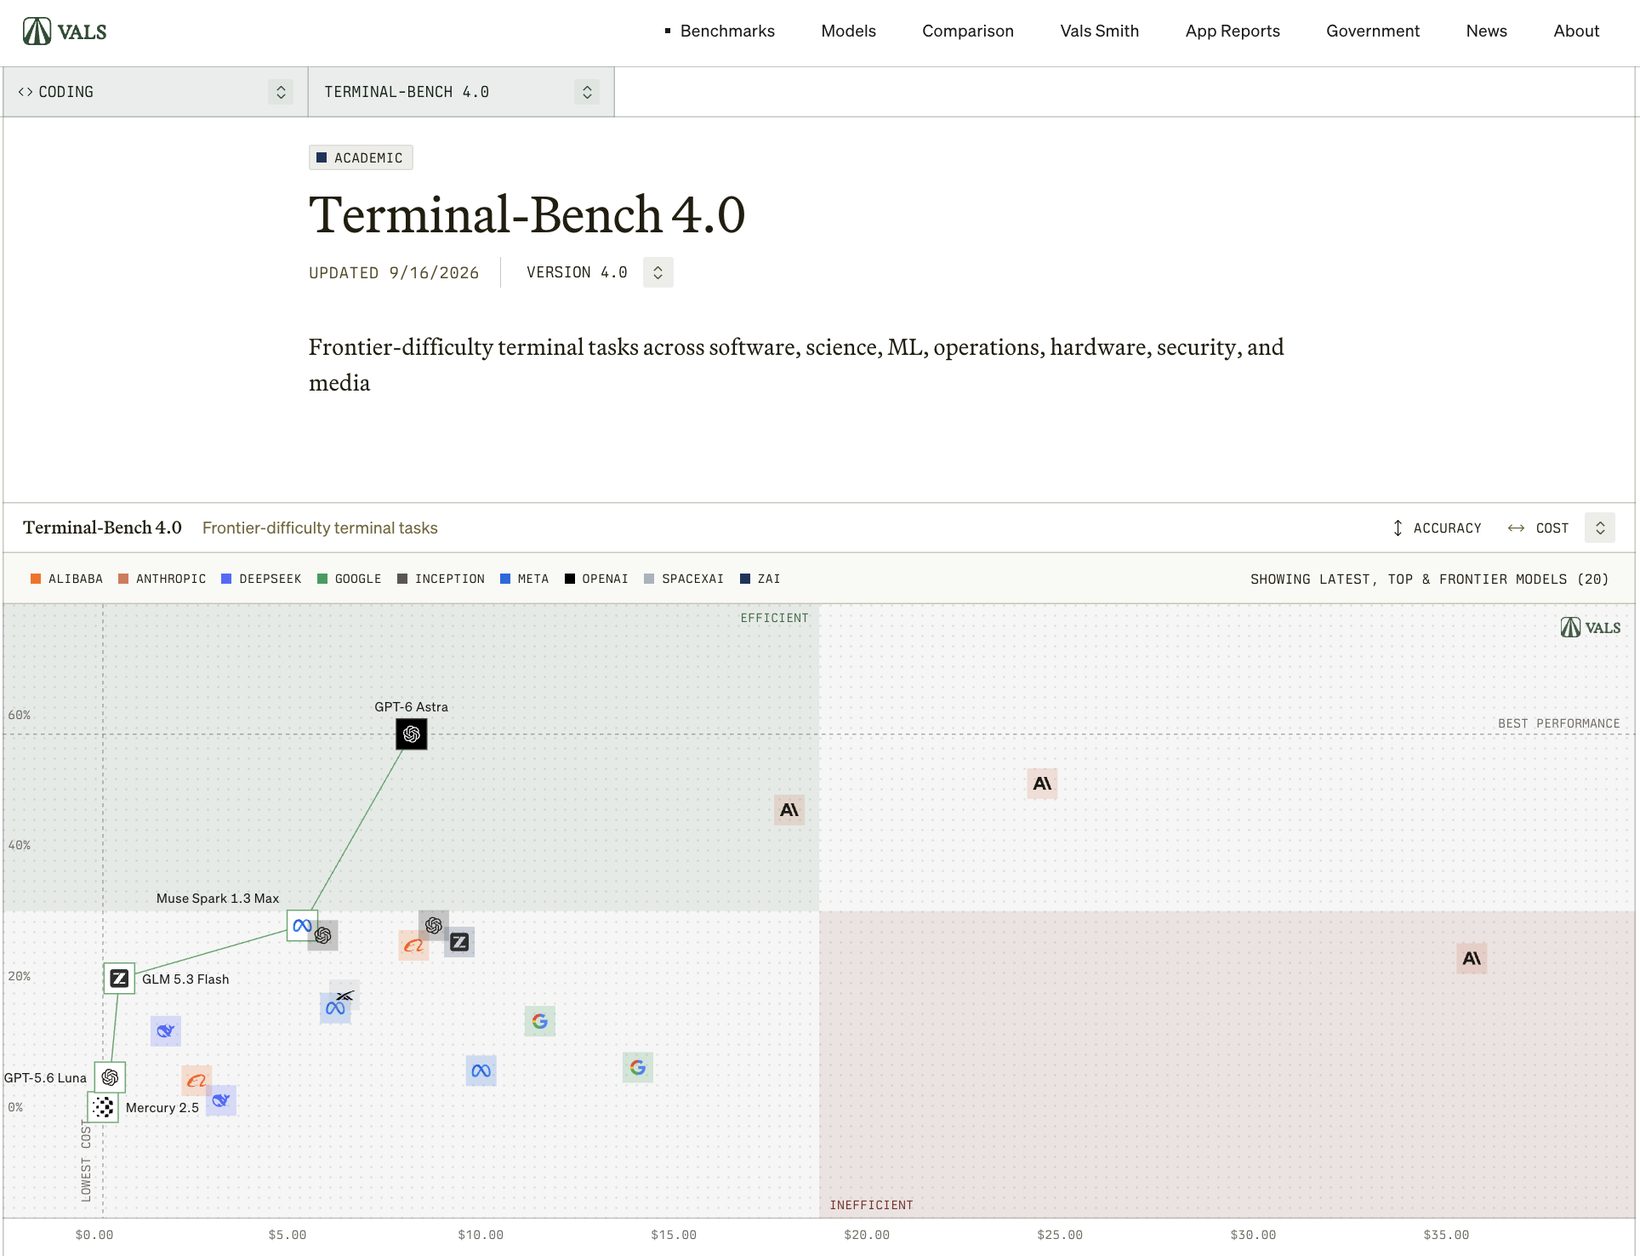The width and height of the screenshot is (1640, 1256).
Task: Select the GPT-6 Astra data point
Action: [411, 734]
